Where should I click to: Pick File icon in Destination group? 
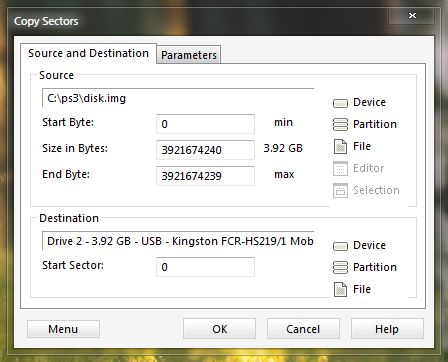340,289
